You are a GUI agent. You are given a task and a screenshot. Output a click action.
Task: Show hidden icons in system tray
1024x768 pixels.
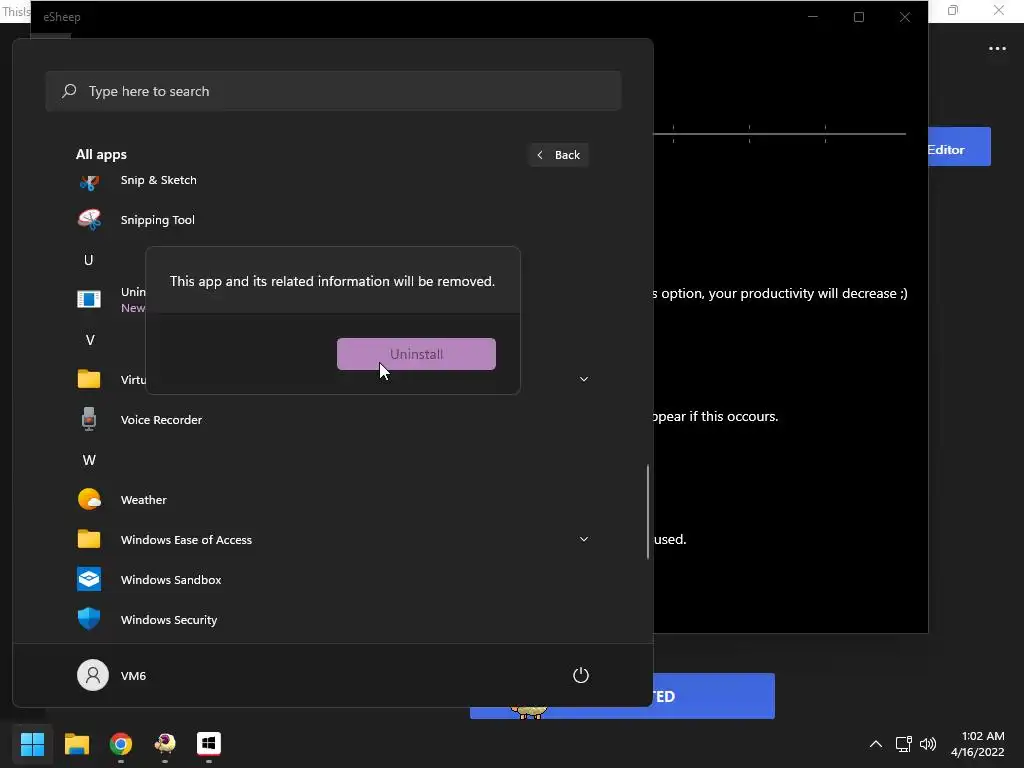click(x=876, y=744)
